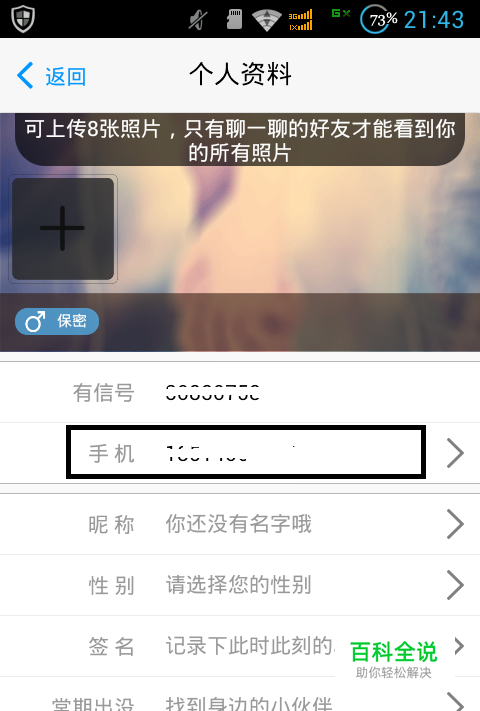Expand the 签名 signature row arrow
The height and width of the screenshot is (711, 480).
coord(459,646)
